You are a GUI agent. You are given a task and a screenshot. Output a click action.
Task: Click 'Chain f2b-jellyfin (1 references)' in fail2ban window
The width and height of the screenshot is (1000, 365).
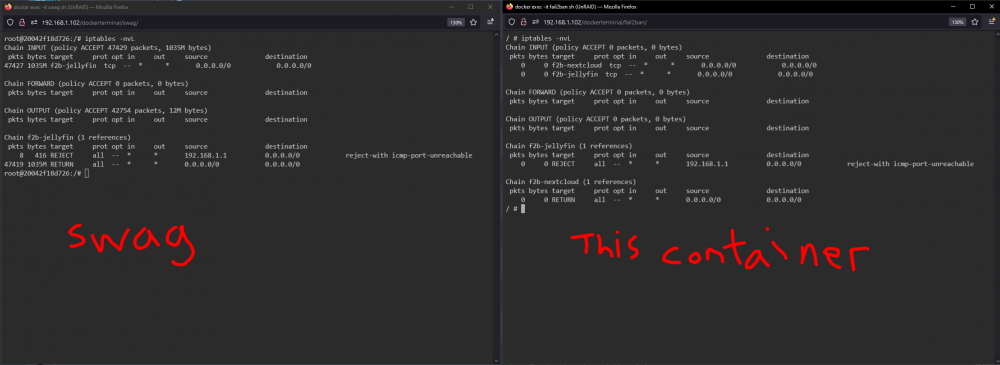coord(569,146)
